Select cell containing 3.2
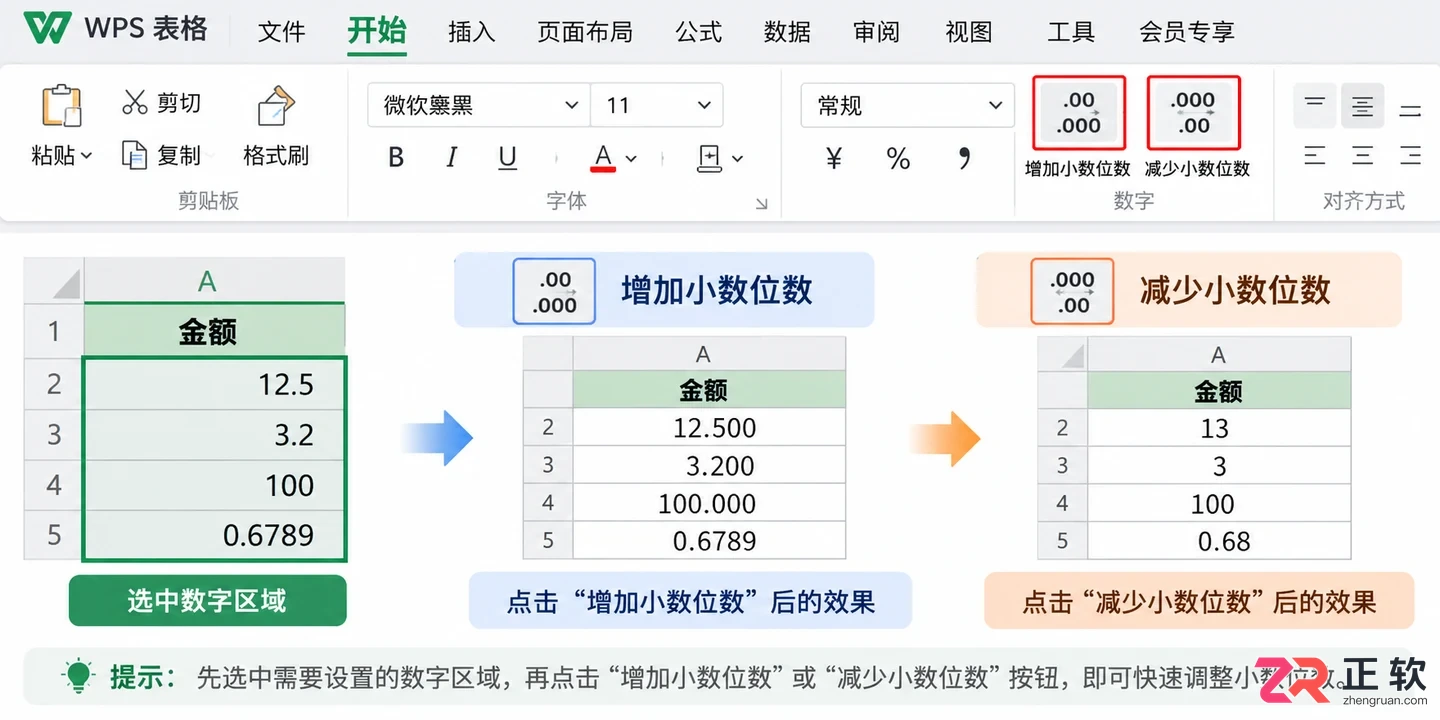The image size is (1440, 720). [215, 434]
